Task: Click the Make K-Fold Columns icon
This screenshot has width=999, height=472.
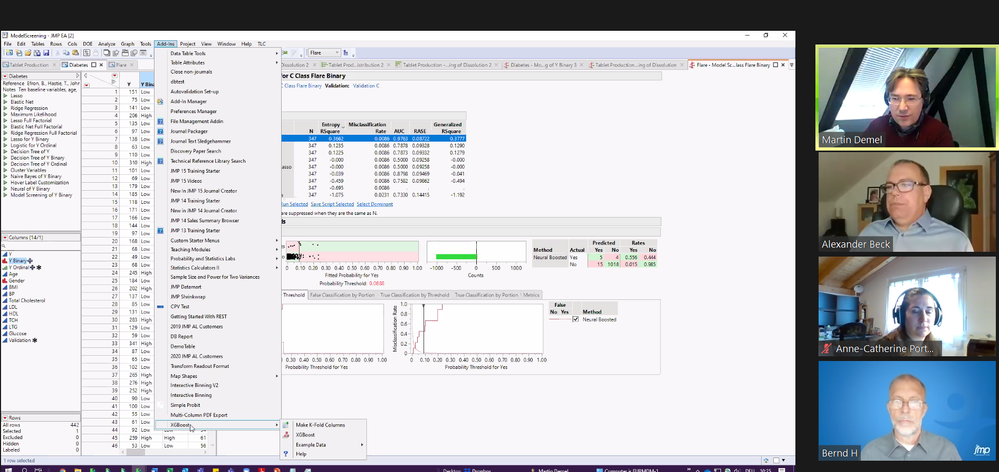Action: click(x=285, y=425)
